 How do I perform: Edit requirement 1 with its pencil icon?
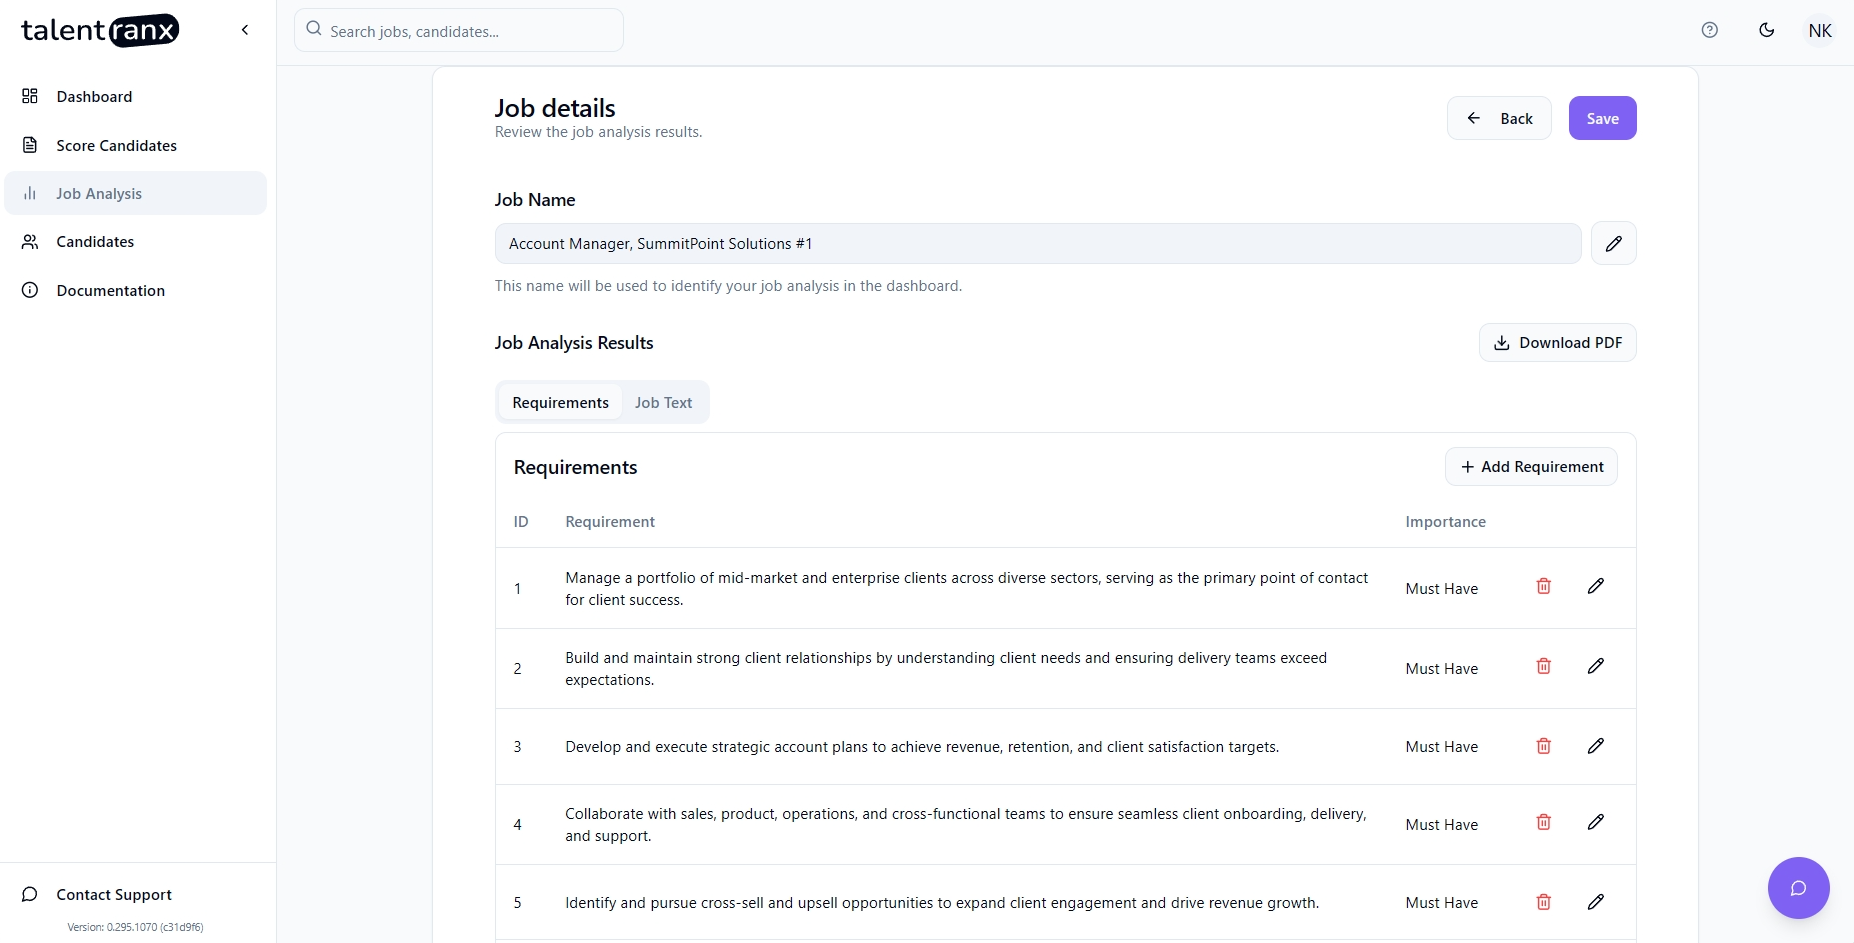coord(1595,586)
